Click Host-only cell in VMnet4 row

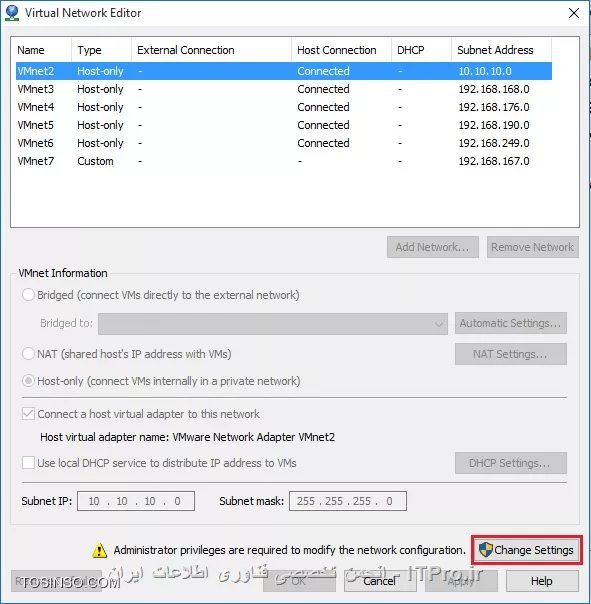[100, 107]
